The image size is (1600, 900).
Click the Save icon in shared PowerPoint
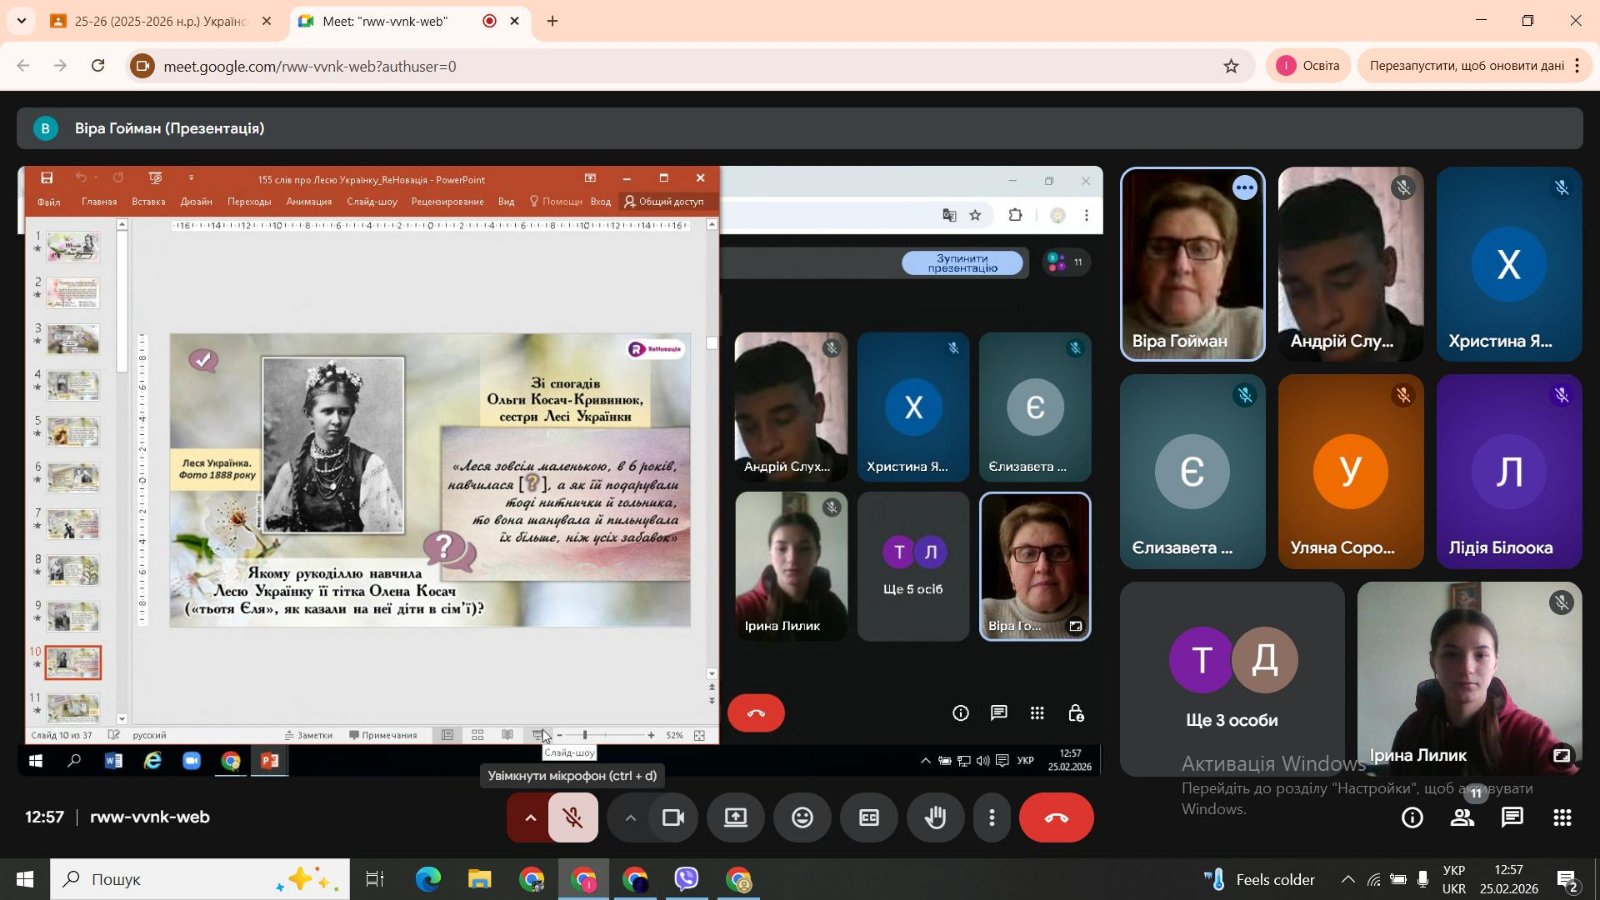(x=46, y=178)
